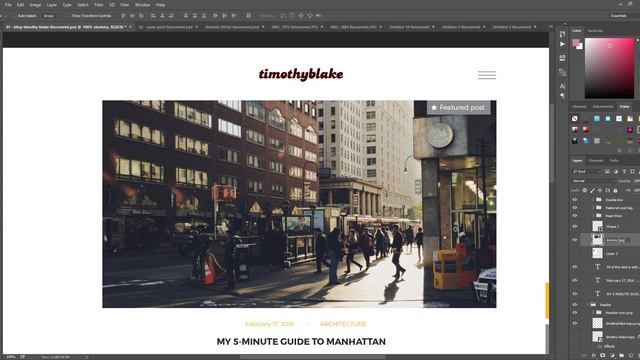
Task: Open the Image menu
Action: [x=35, y=5]
